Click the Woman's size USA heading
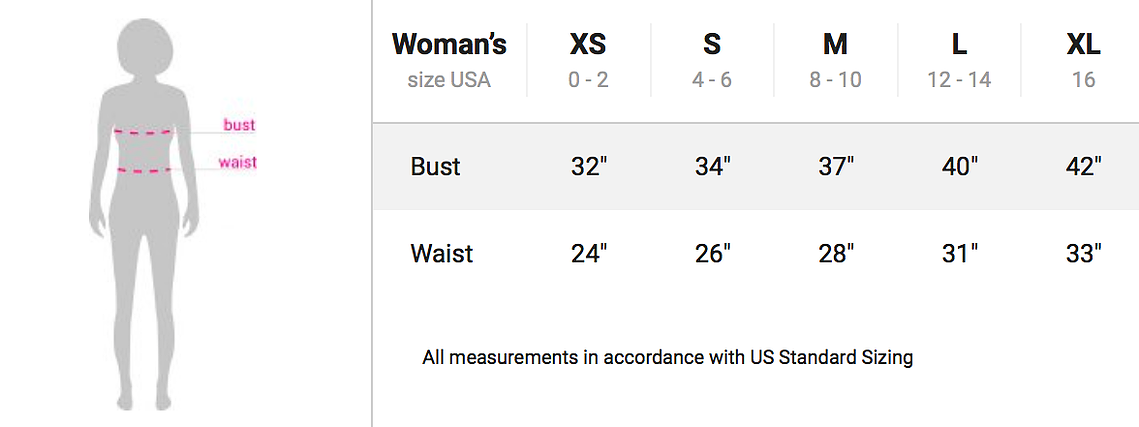This screenshot has width=1139, height=427. tap(449, 61)
